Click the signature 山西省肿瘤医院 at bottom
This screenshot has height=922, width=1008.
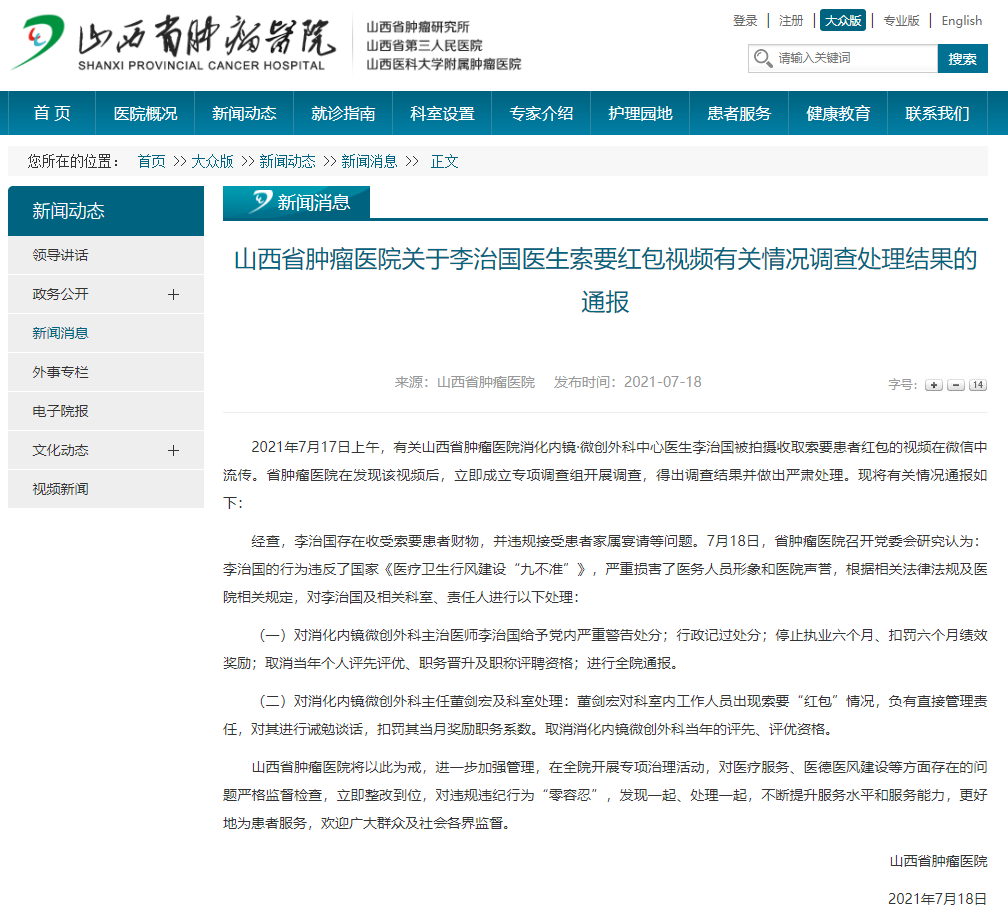[939, 862]
